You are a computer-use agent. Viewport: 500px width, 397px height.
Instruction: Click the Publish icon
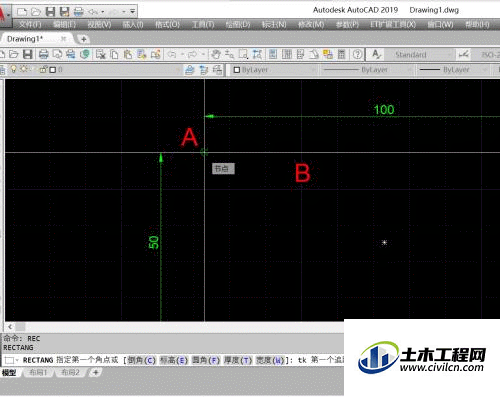tap(71, 54)
